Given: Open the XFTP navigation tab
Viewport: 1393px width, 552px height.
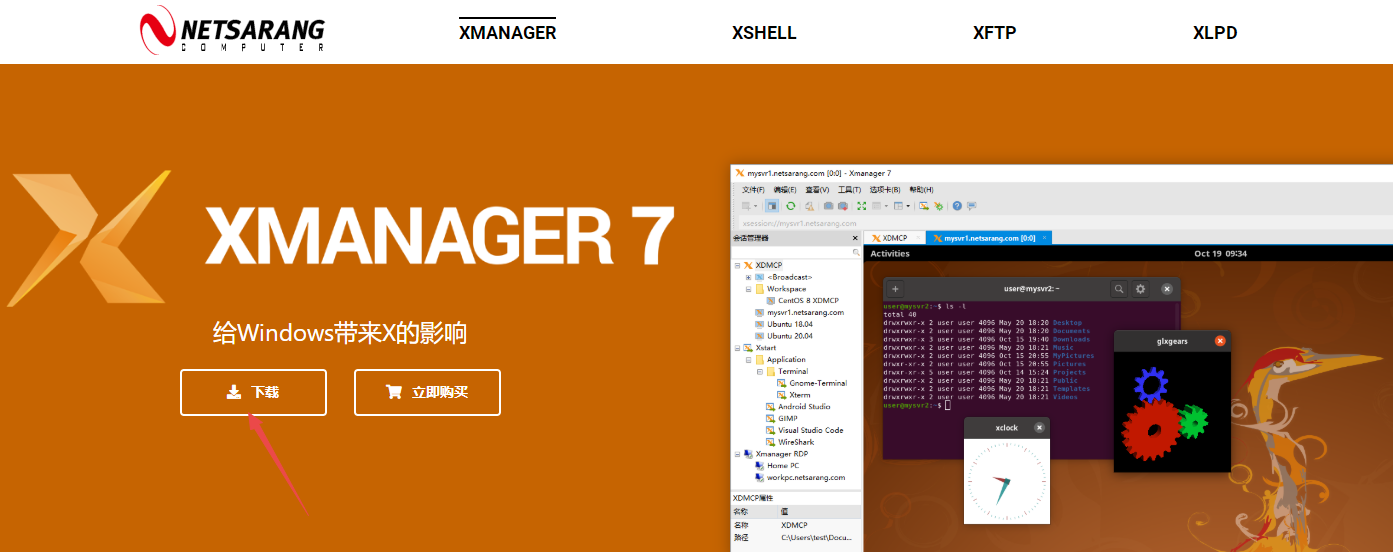Looking at the screenshot, I should point(994,32).
